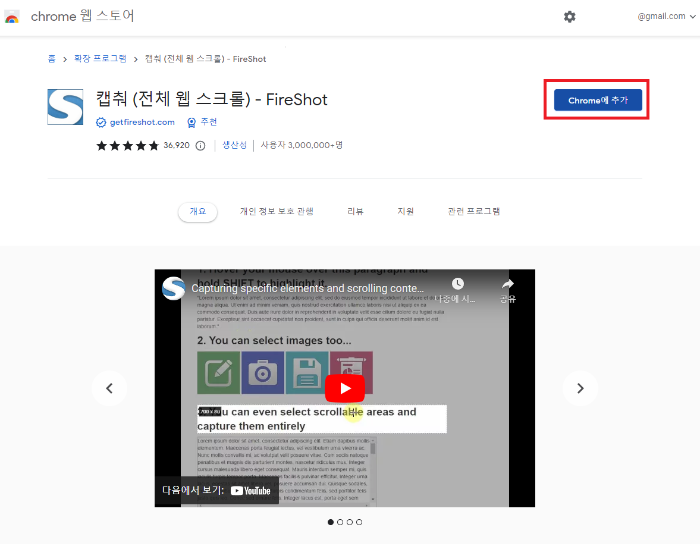Click the video share arrow icon
Screen dimensions: 700x544
508,284
